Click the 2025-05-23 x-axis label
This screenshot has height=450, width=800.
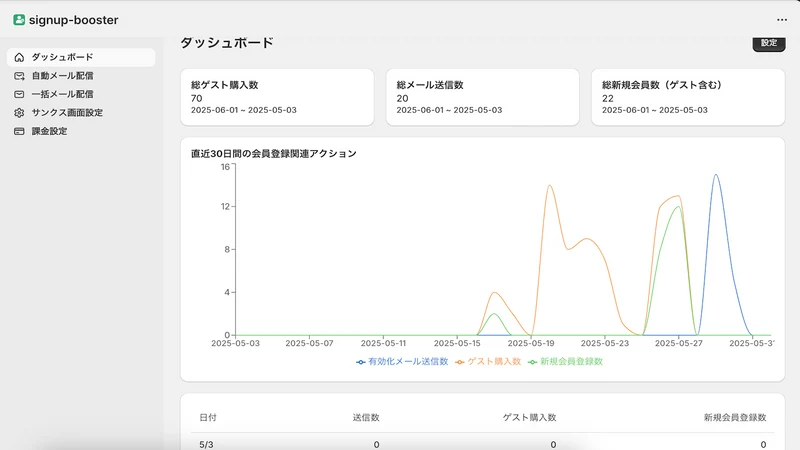tap(605, 343)
